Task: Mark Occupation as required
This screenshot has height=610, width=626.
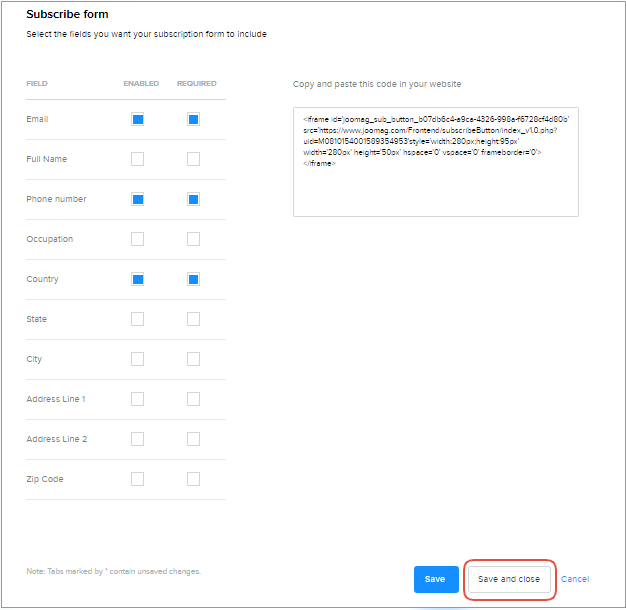Action: (x=193, y=239)
